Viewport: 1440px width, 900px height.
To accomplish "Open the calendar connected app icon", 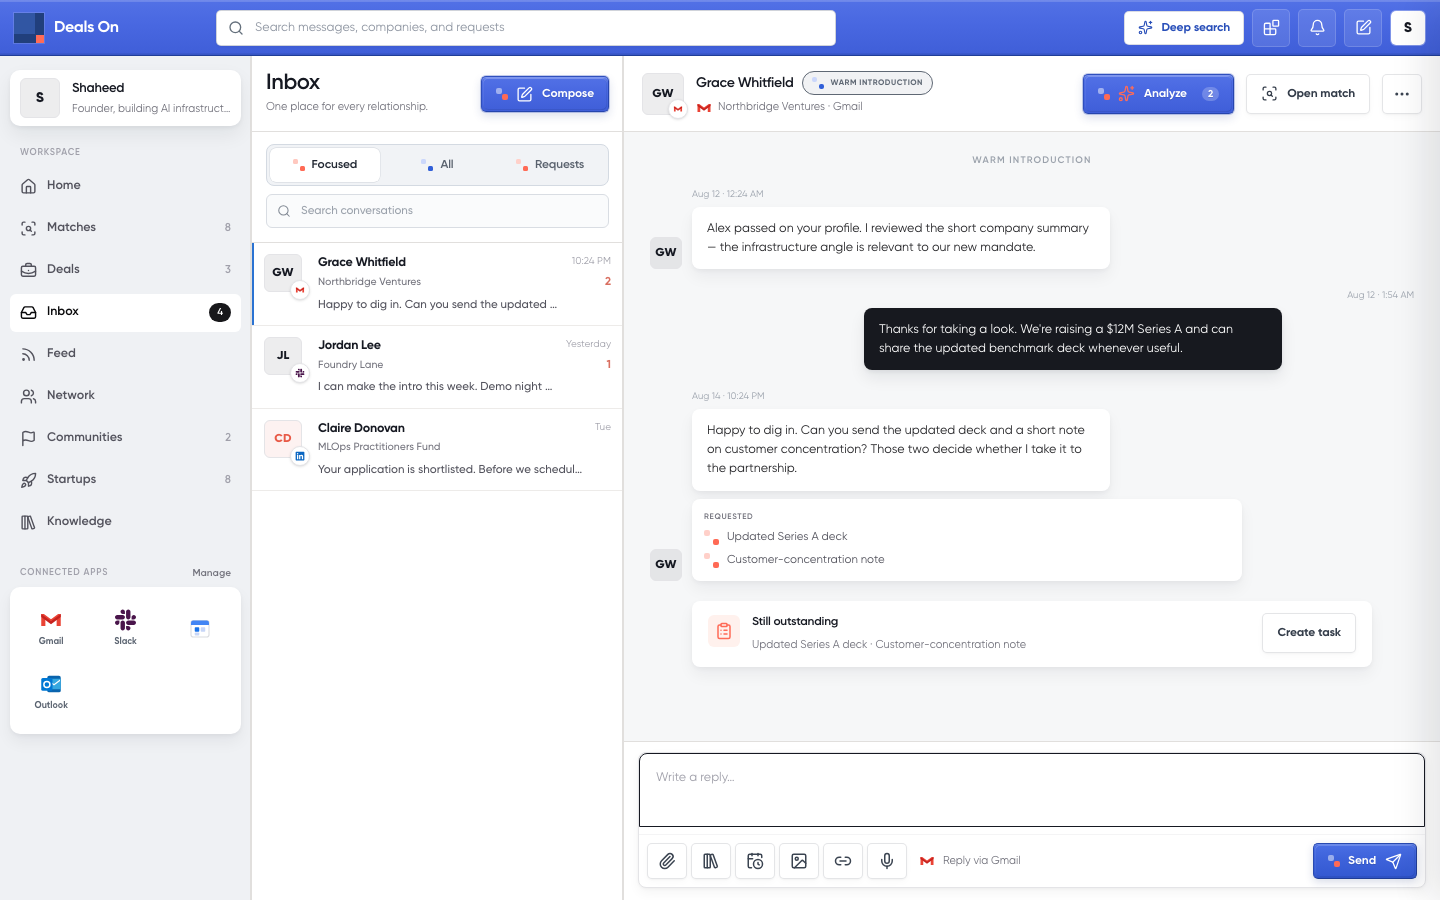I will click(200, 628).
